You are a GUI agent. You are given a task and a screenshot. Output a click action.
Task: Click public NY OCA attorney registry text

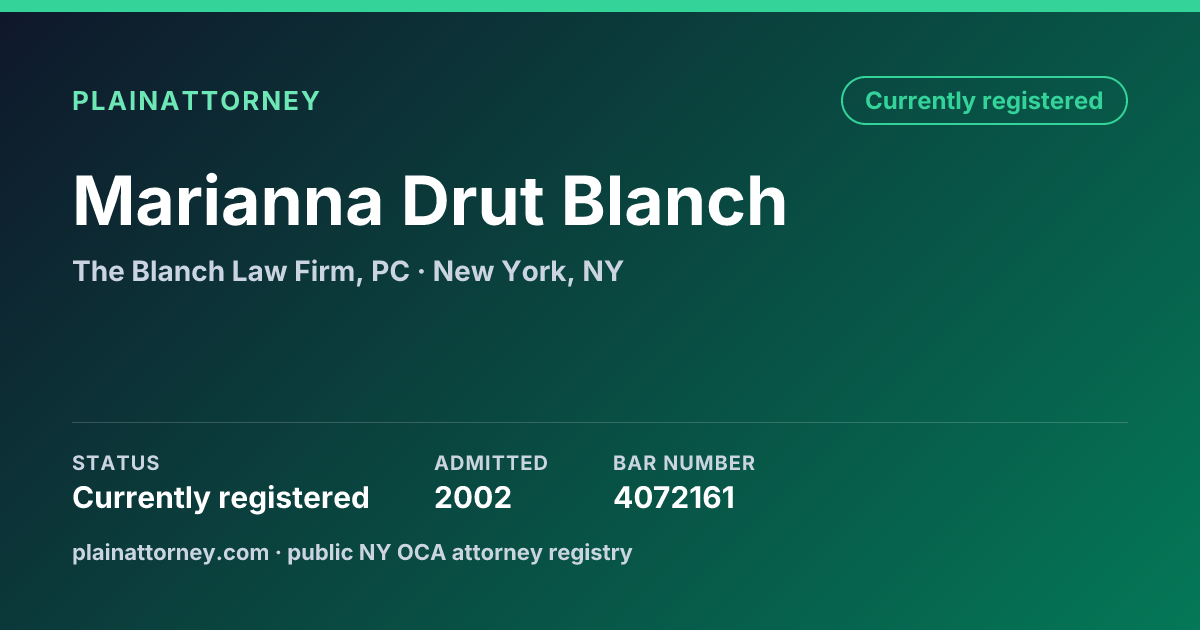[460, 552]
